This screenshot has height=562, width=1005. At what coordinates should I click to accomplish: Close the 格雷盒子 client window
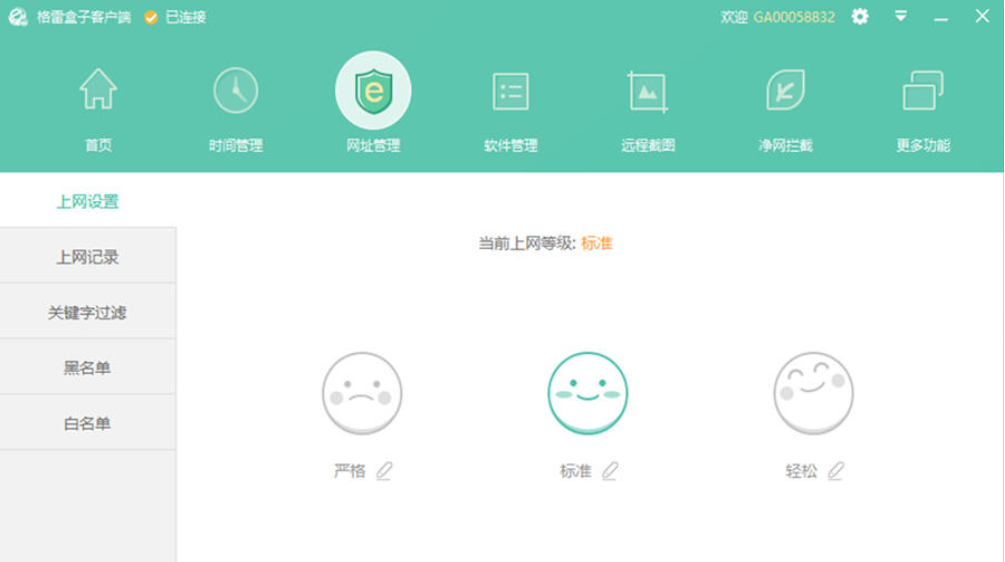pos(982,16)
